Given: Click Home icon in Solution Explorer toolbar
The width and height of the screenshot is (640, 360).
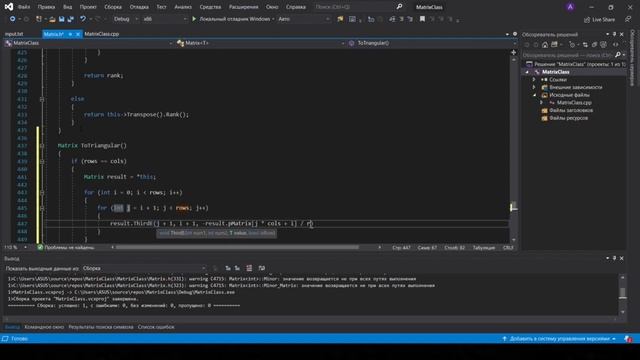Looking at the screenshot, I should (x=545, y=45).
